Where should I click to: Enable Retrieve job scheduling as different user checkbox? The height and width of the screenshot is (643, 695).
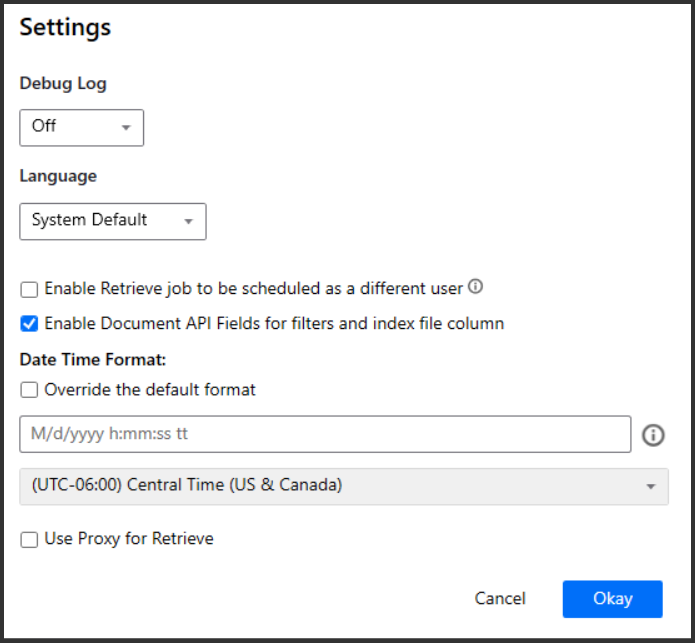(x=30, y=289)
